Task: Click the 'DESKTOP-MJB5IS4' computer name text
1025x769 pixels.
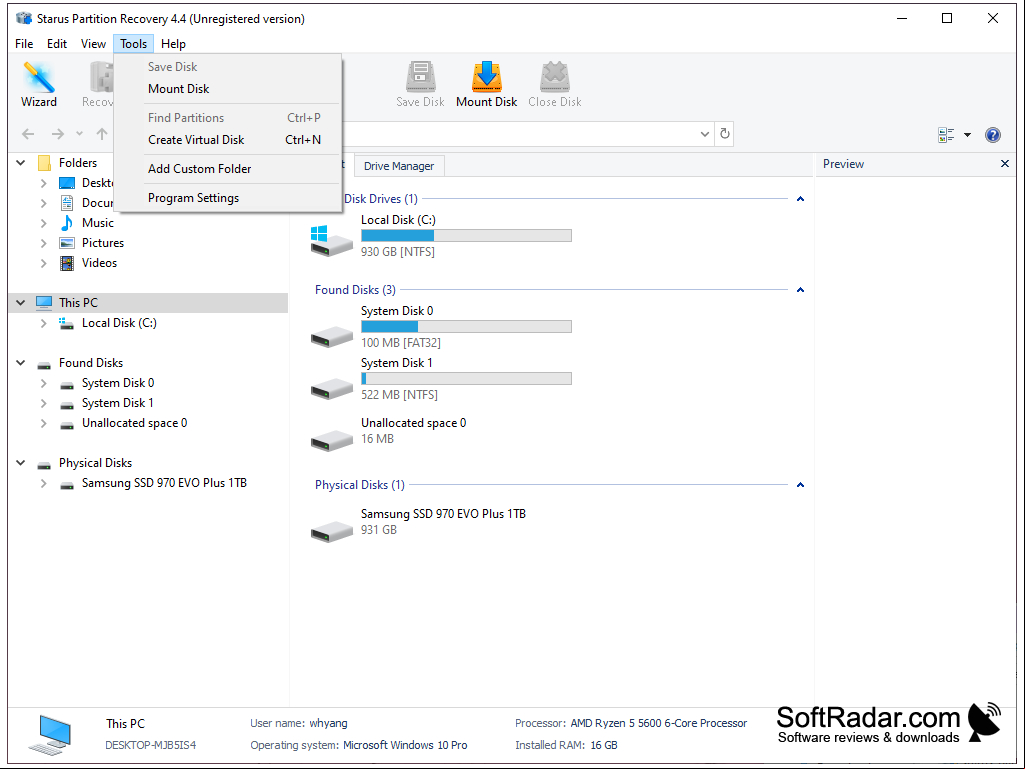Action: pos(151,745)
